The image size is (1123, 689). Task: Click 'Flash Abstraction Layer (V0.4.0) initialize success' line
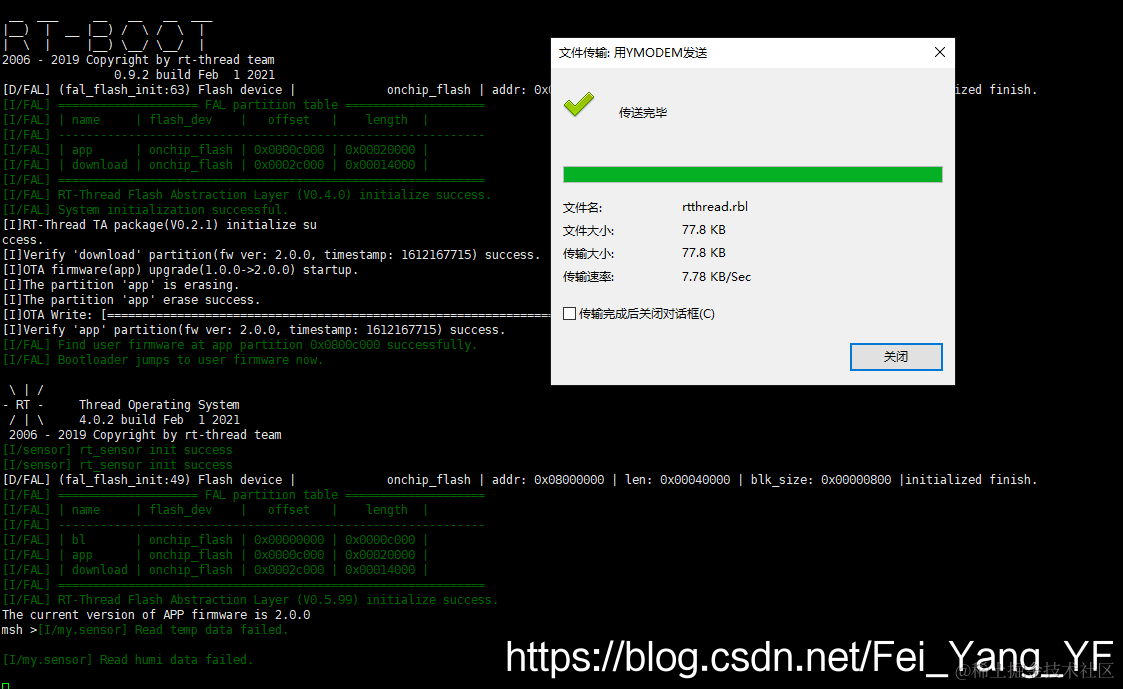(247, 195)
